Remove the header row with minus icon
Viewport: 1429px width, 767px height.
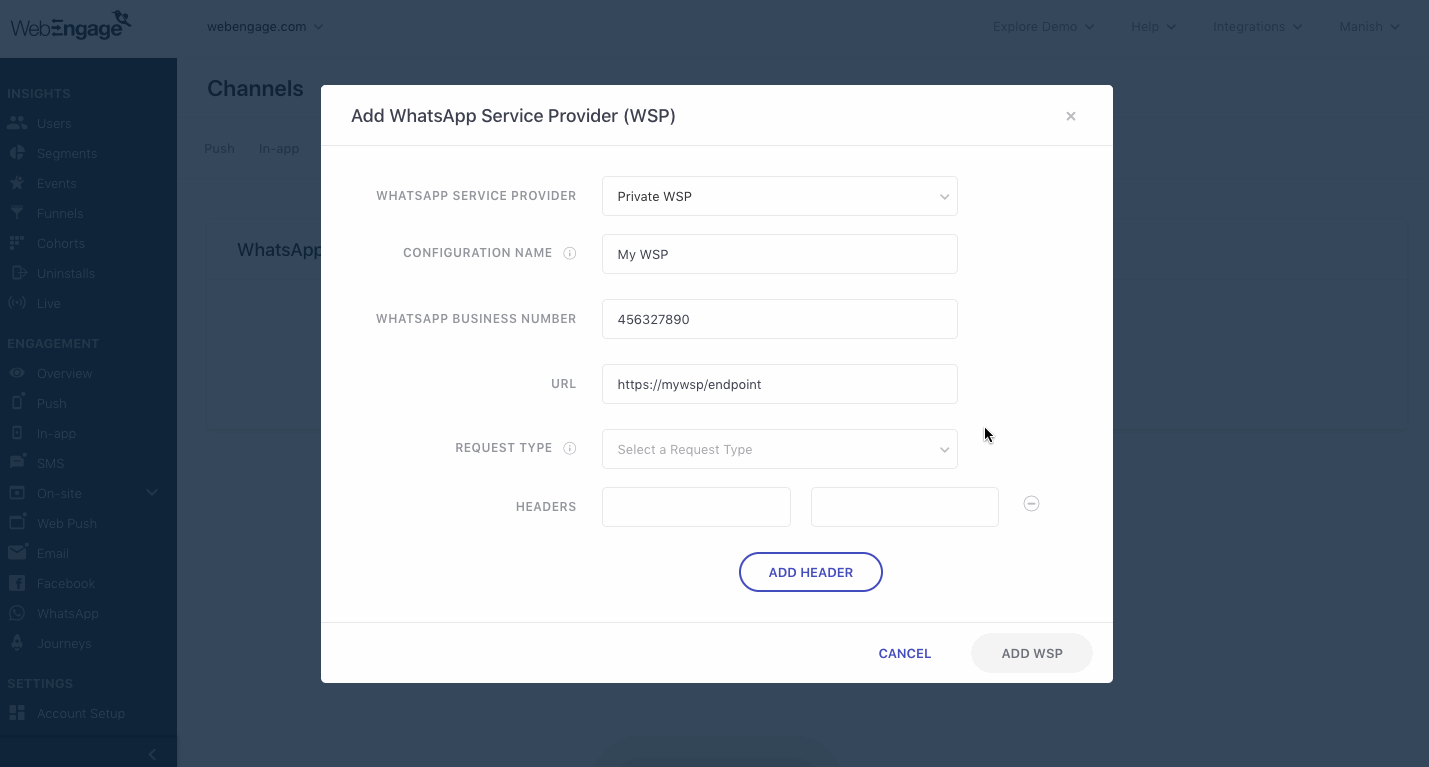click(x=1031, y=504)
